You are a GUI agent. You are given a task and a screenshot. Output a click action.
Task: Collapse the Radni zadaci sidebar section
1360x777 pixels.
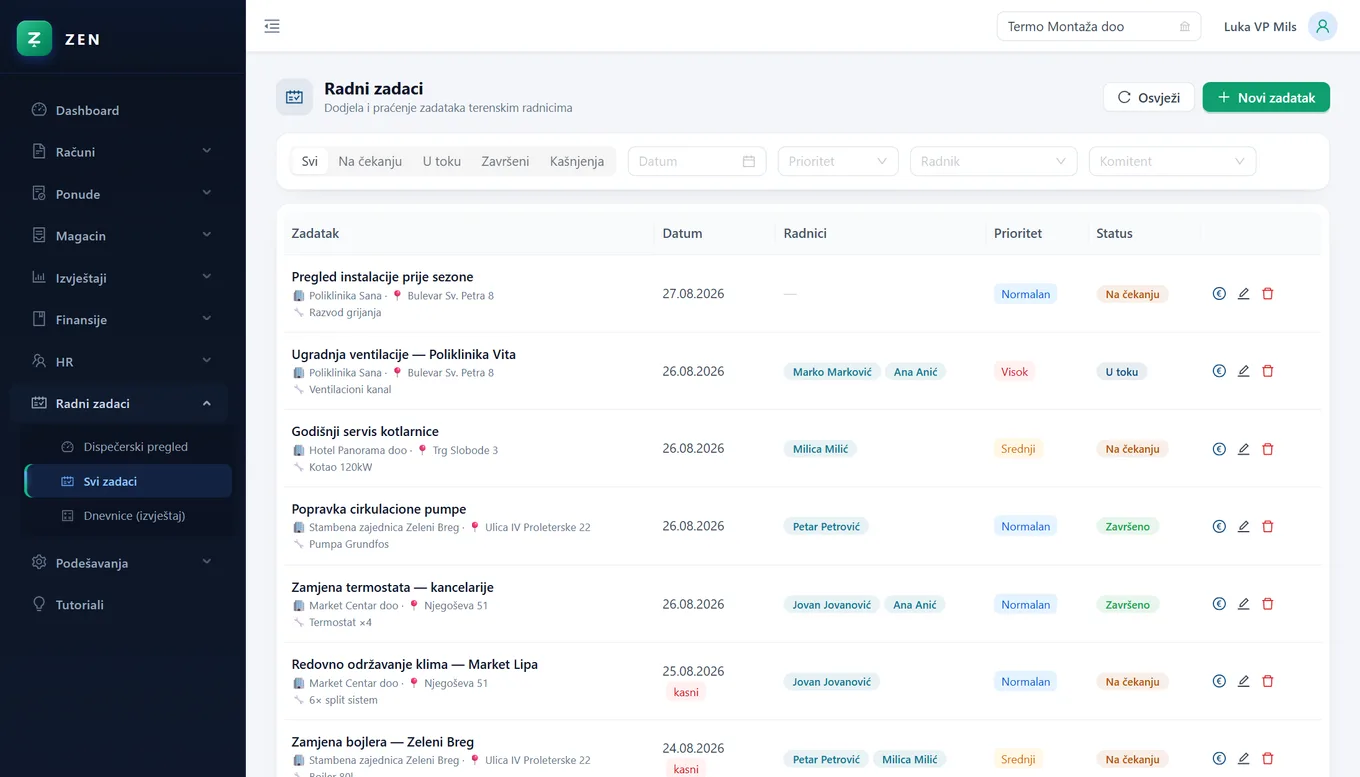click(x=122, y=404)
